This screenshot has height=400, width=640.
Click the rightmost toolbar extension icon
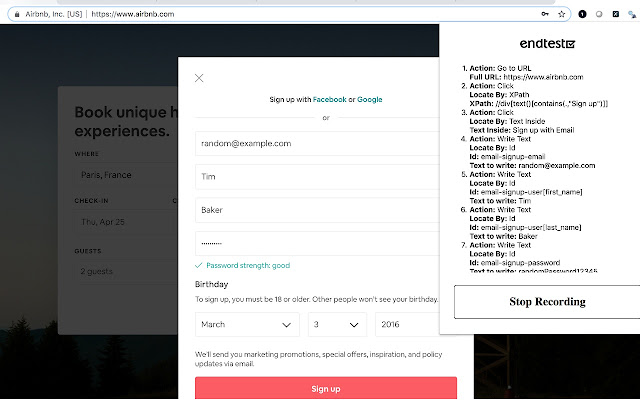tap(632, 14)
